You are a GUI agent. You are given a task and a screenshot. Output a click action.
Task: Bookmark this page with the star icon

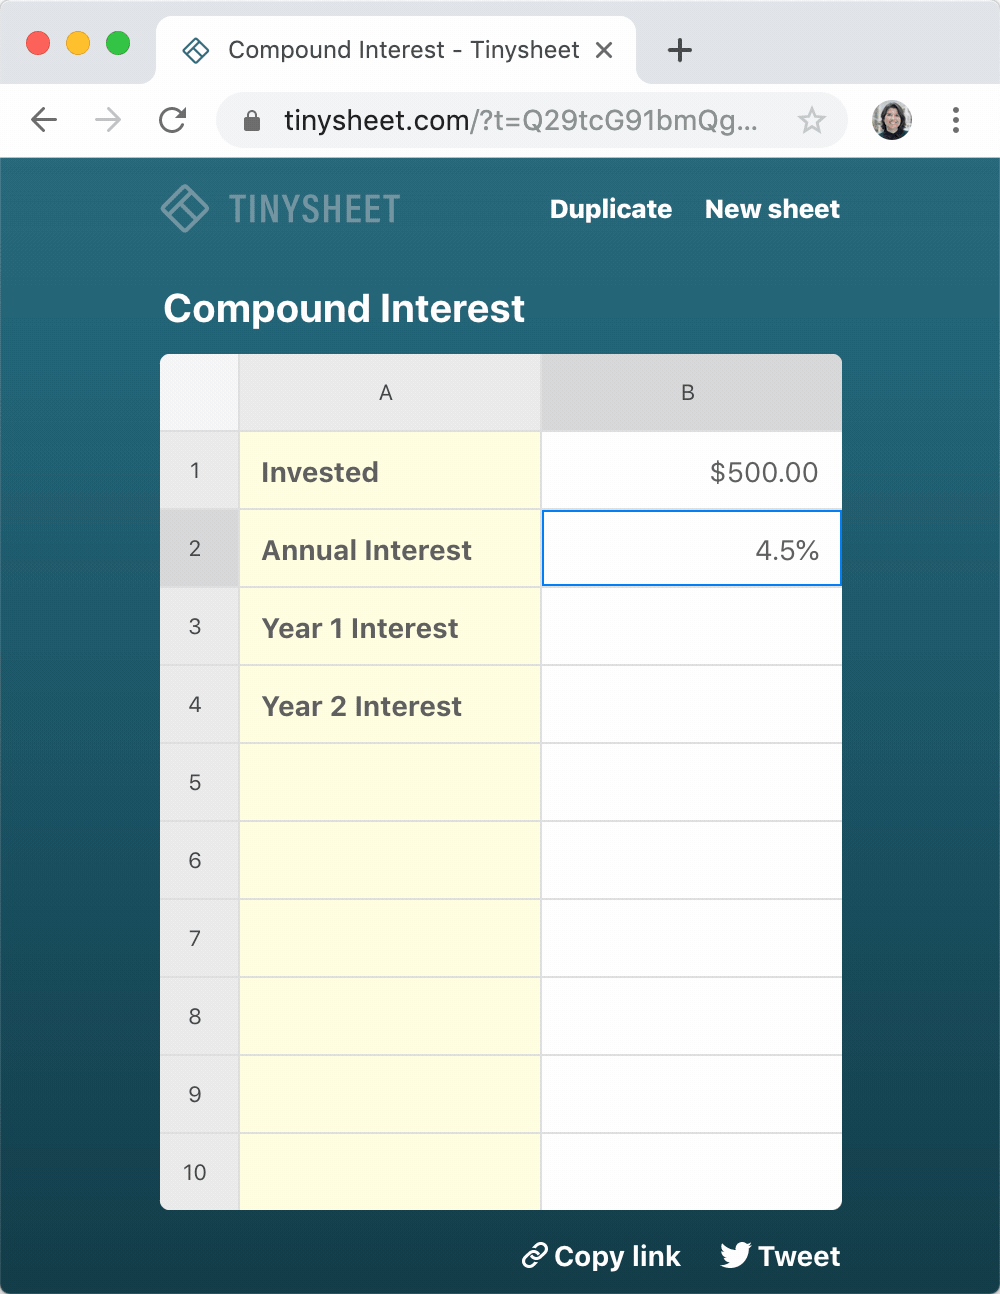coord(811,121)
